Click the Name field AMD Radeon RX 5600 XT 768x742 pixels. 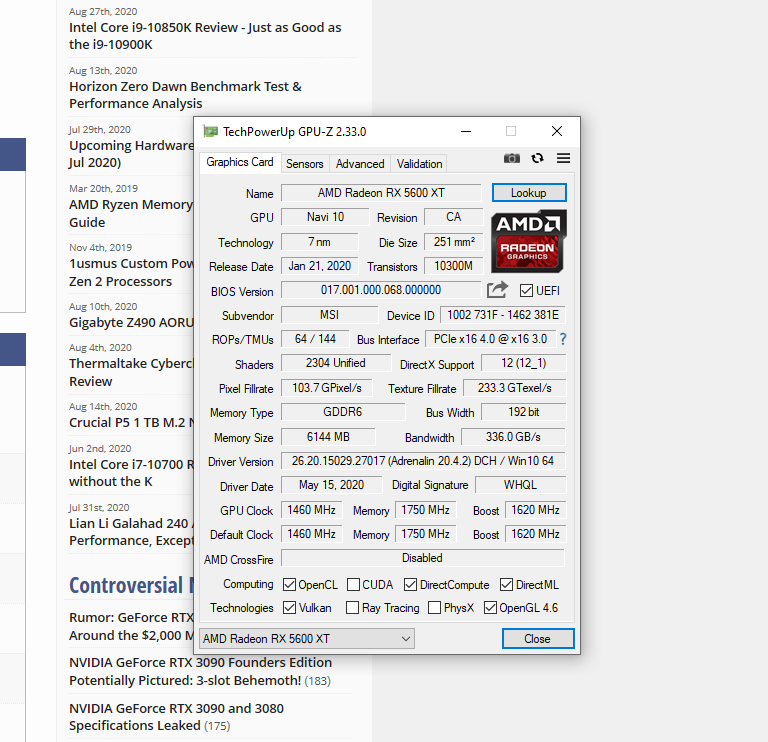[381, 192]
